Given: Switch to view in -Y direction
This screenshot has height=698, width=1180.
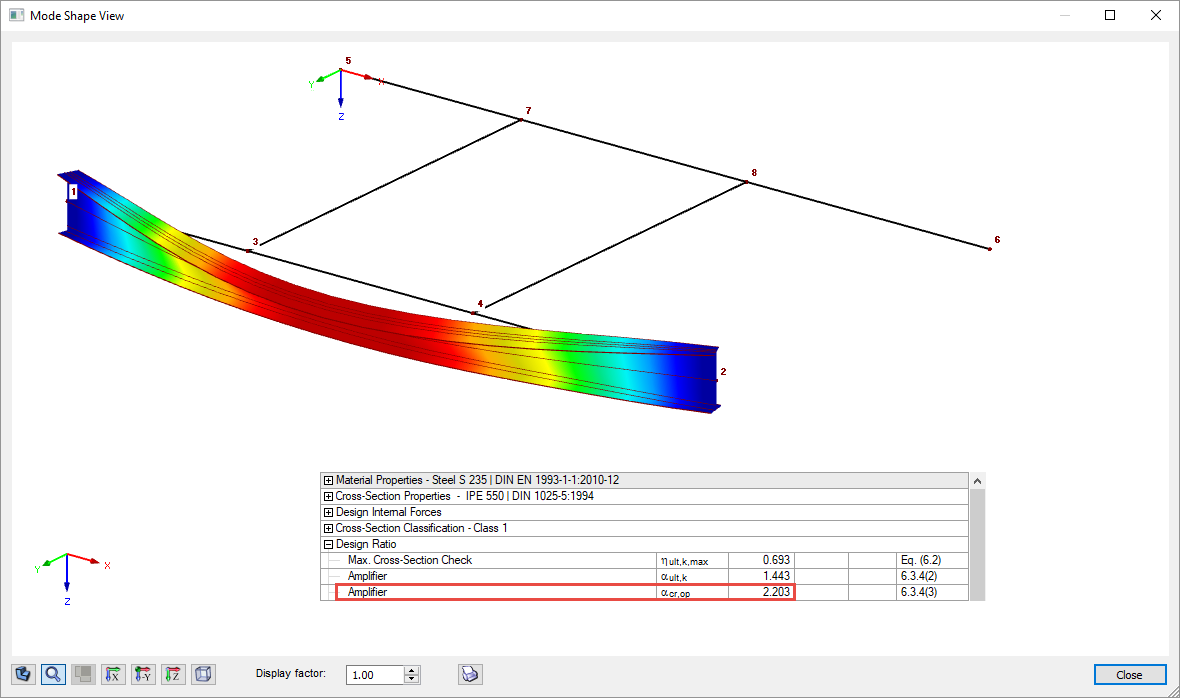Looking at the screenshot, I should (143, 673).
